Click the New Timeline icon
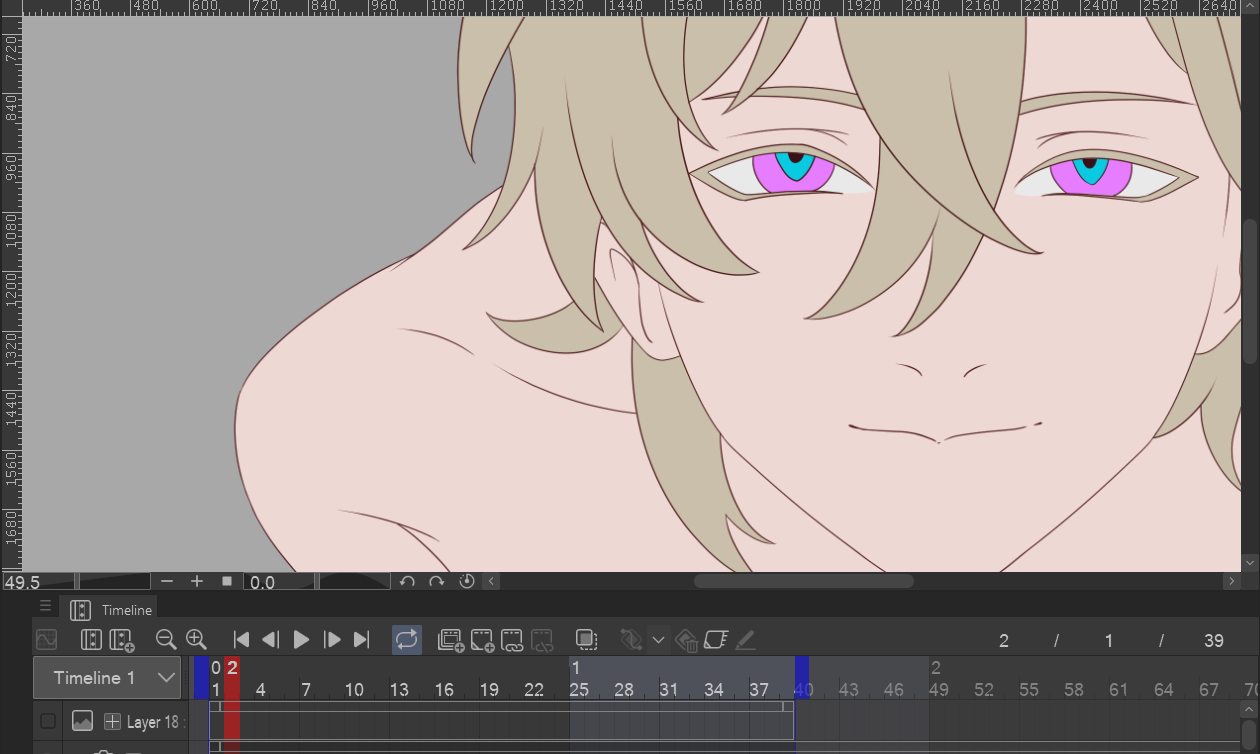Viewport: 1260px width, 754px height. point(122,640)
